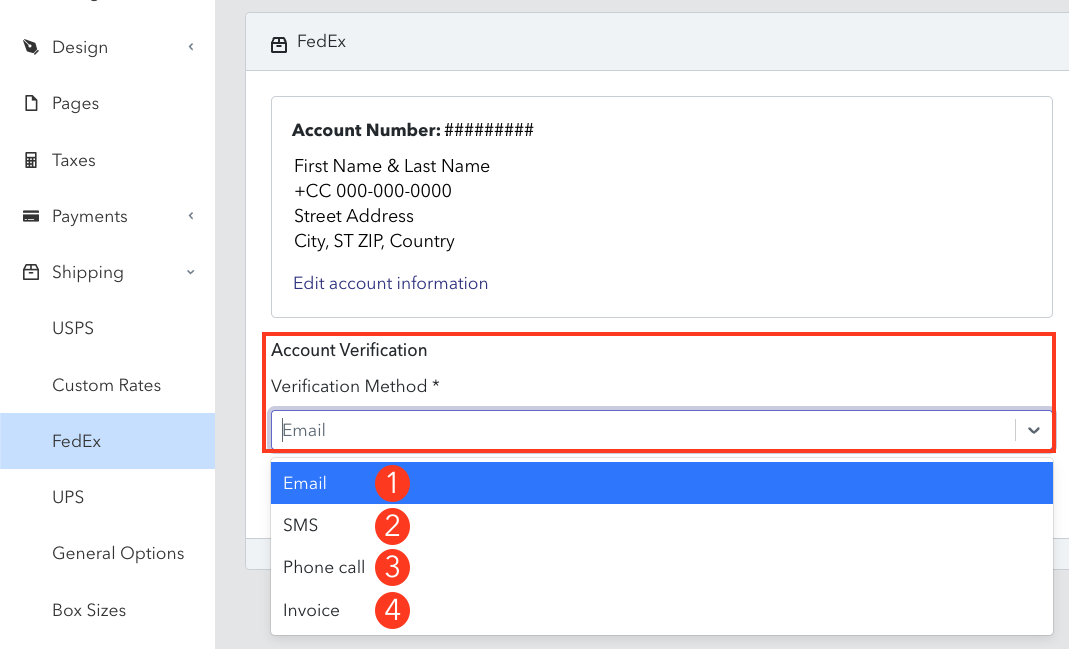This screenshot has height=649, width=1069.
Task: Click the Verification Method label
Action: point(355,386)
